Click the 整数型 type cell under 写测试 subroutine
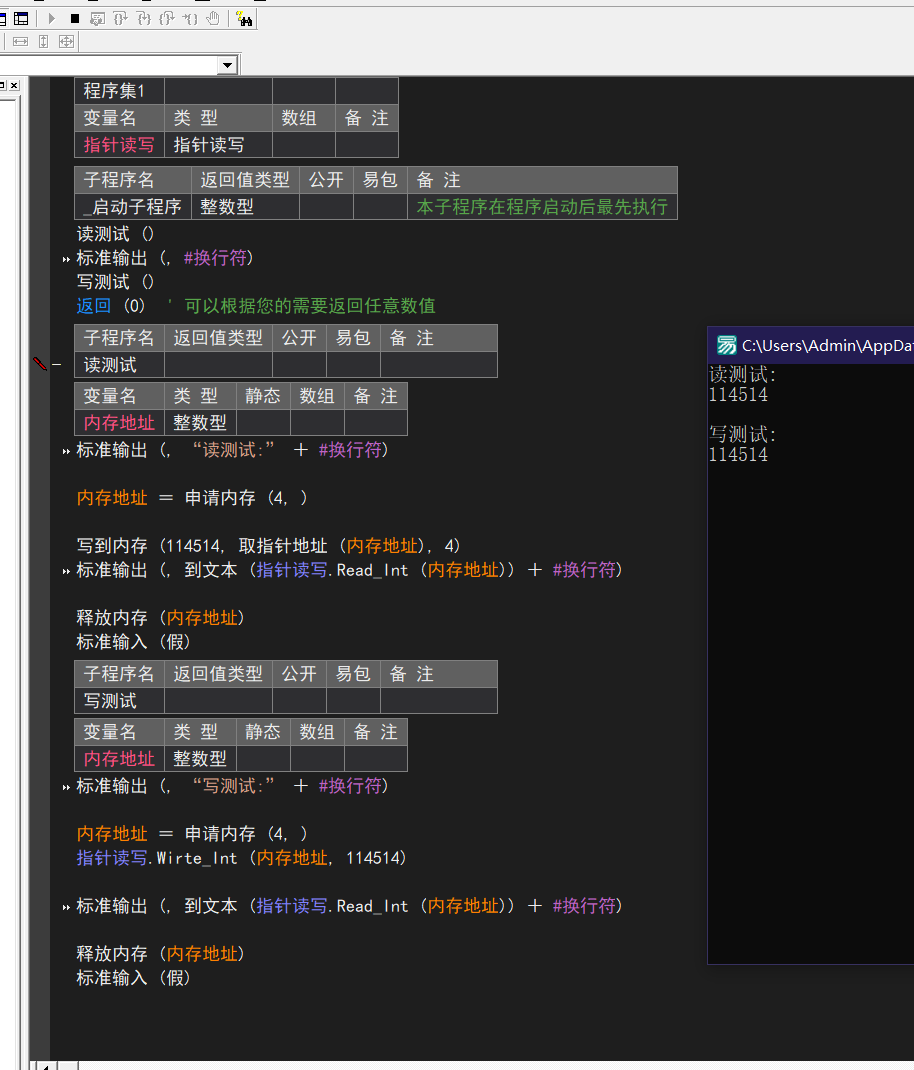This screenshot has height=1070, width=914. point(201,759)
